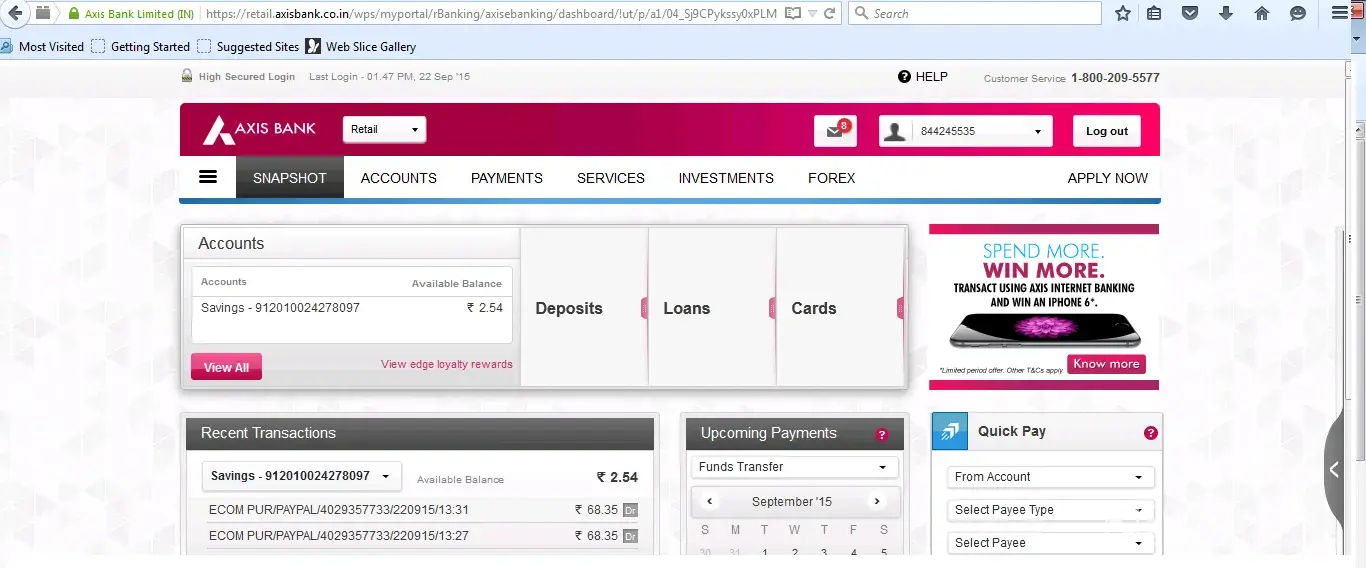Switch to the PAYMENTS tab

[x=506, y=178]
